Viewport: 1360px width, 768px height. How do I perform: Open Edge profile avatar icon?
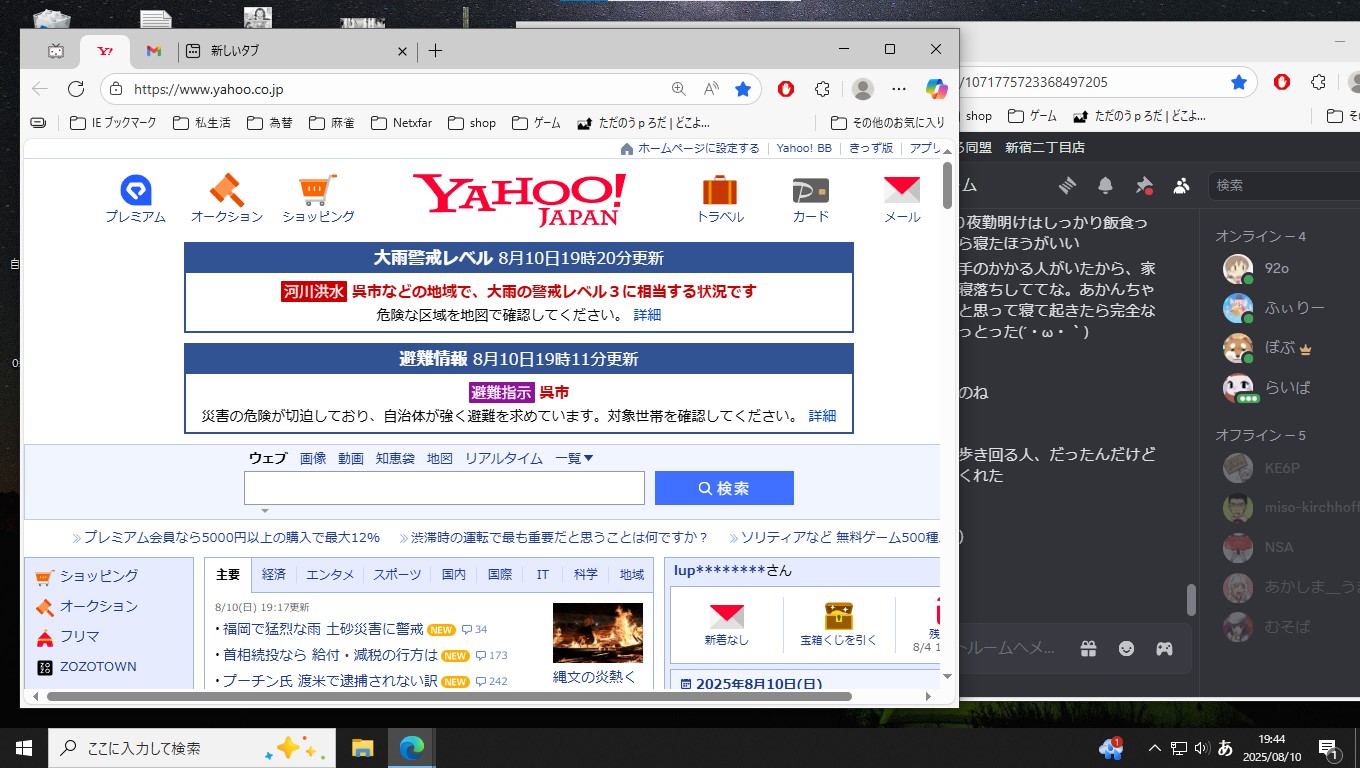[x=862, y=89]
